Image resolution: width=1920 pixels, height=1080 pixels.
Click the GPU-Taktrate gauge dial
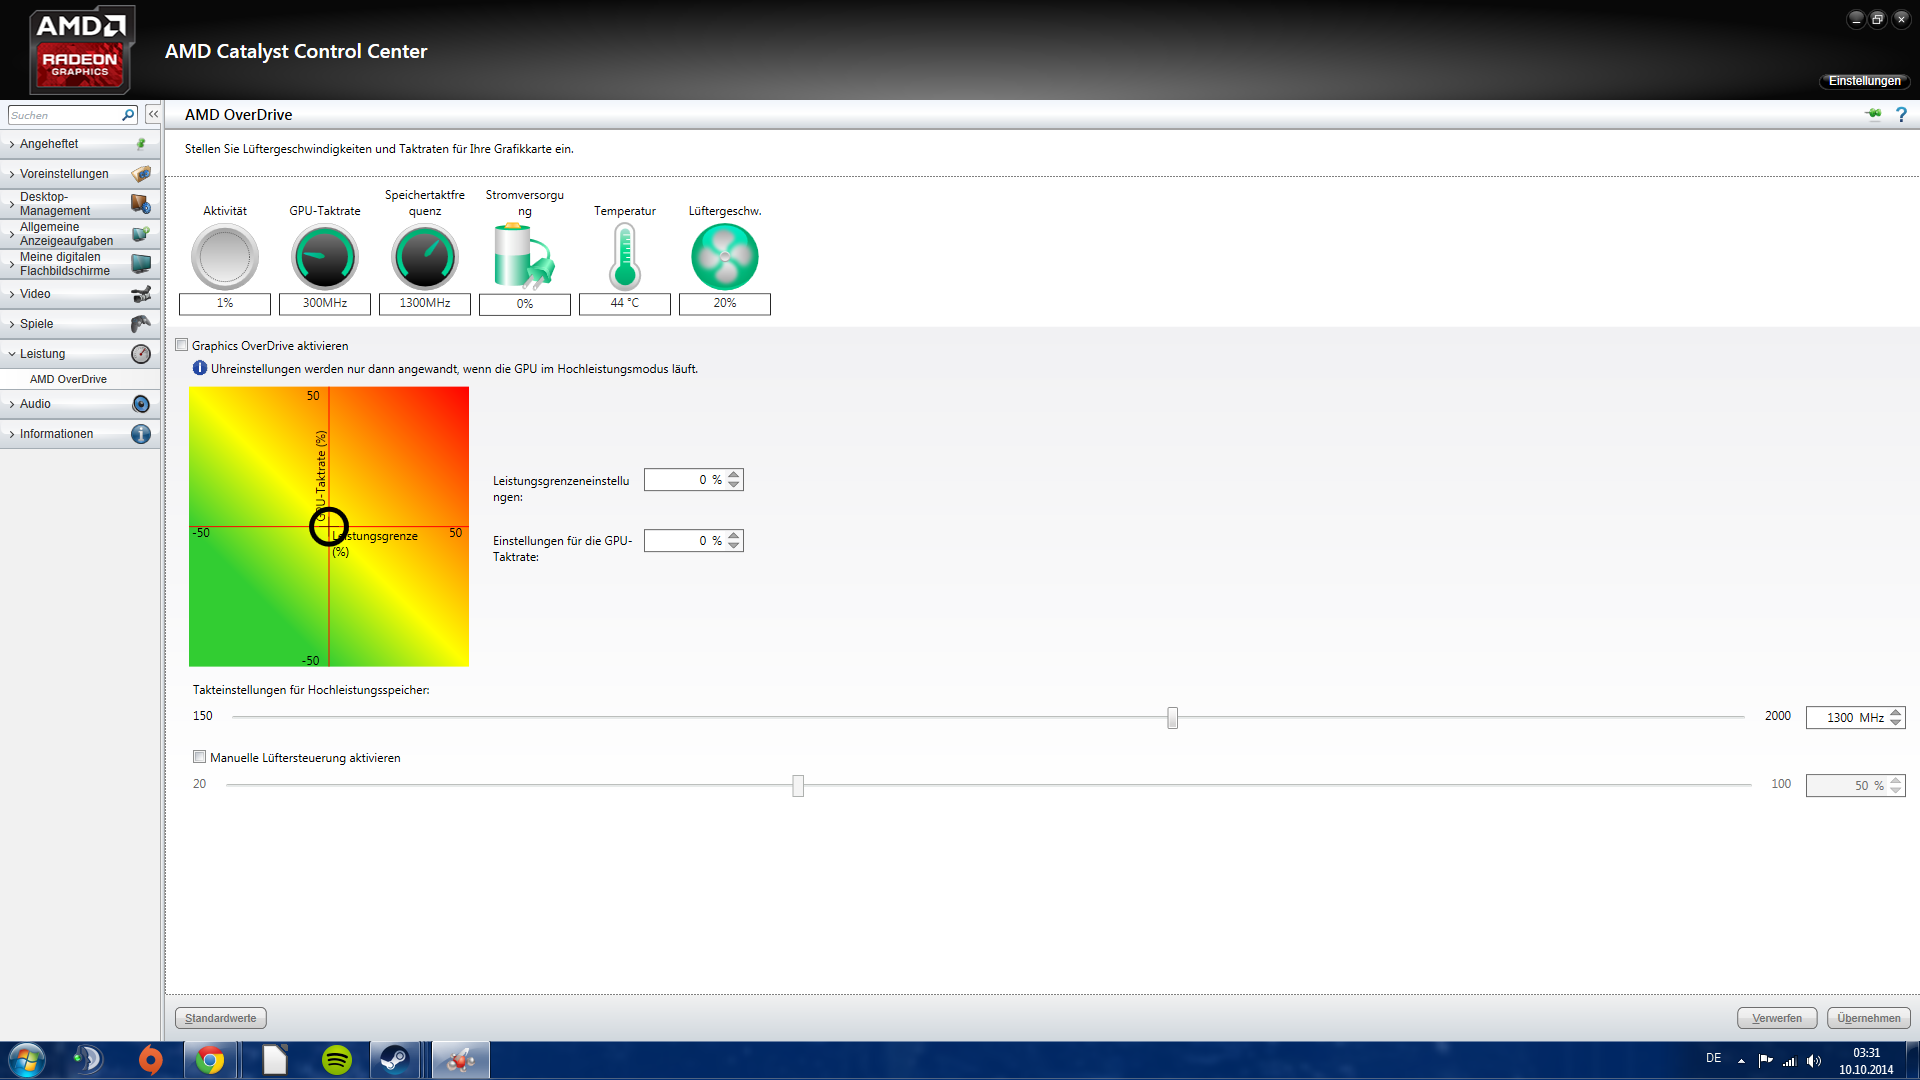point(324,257)
